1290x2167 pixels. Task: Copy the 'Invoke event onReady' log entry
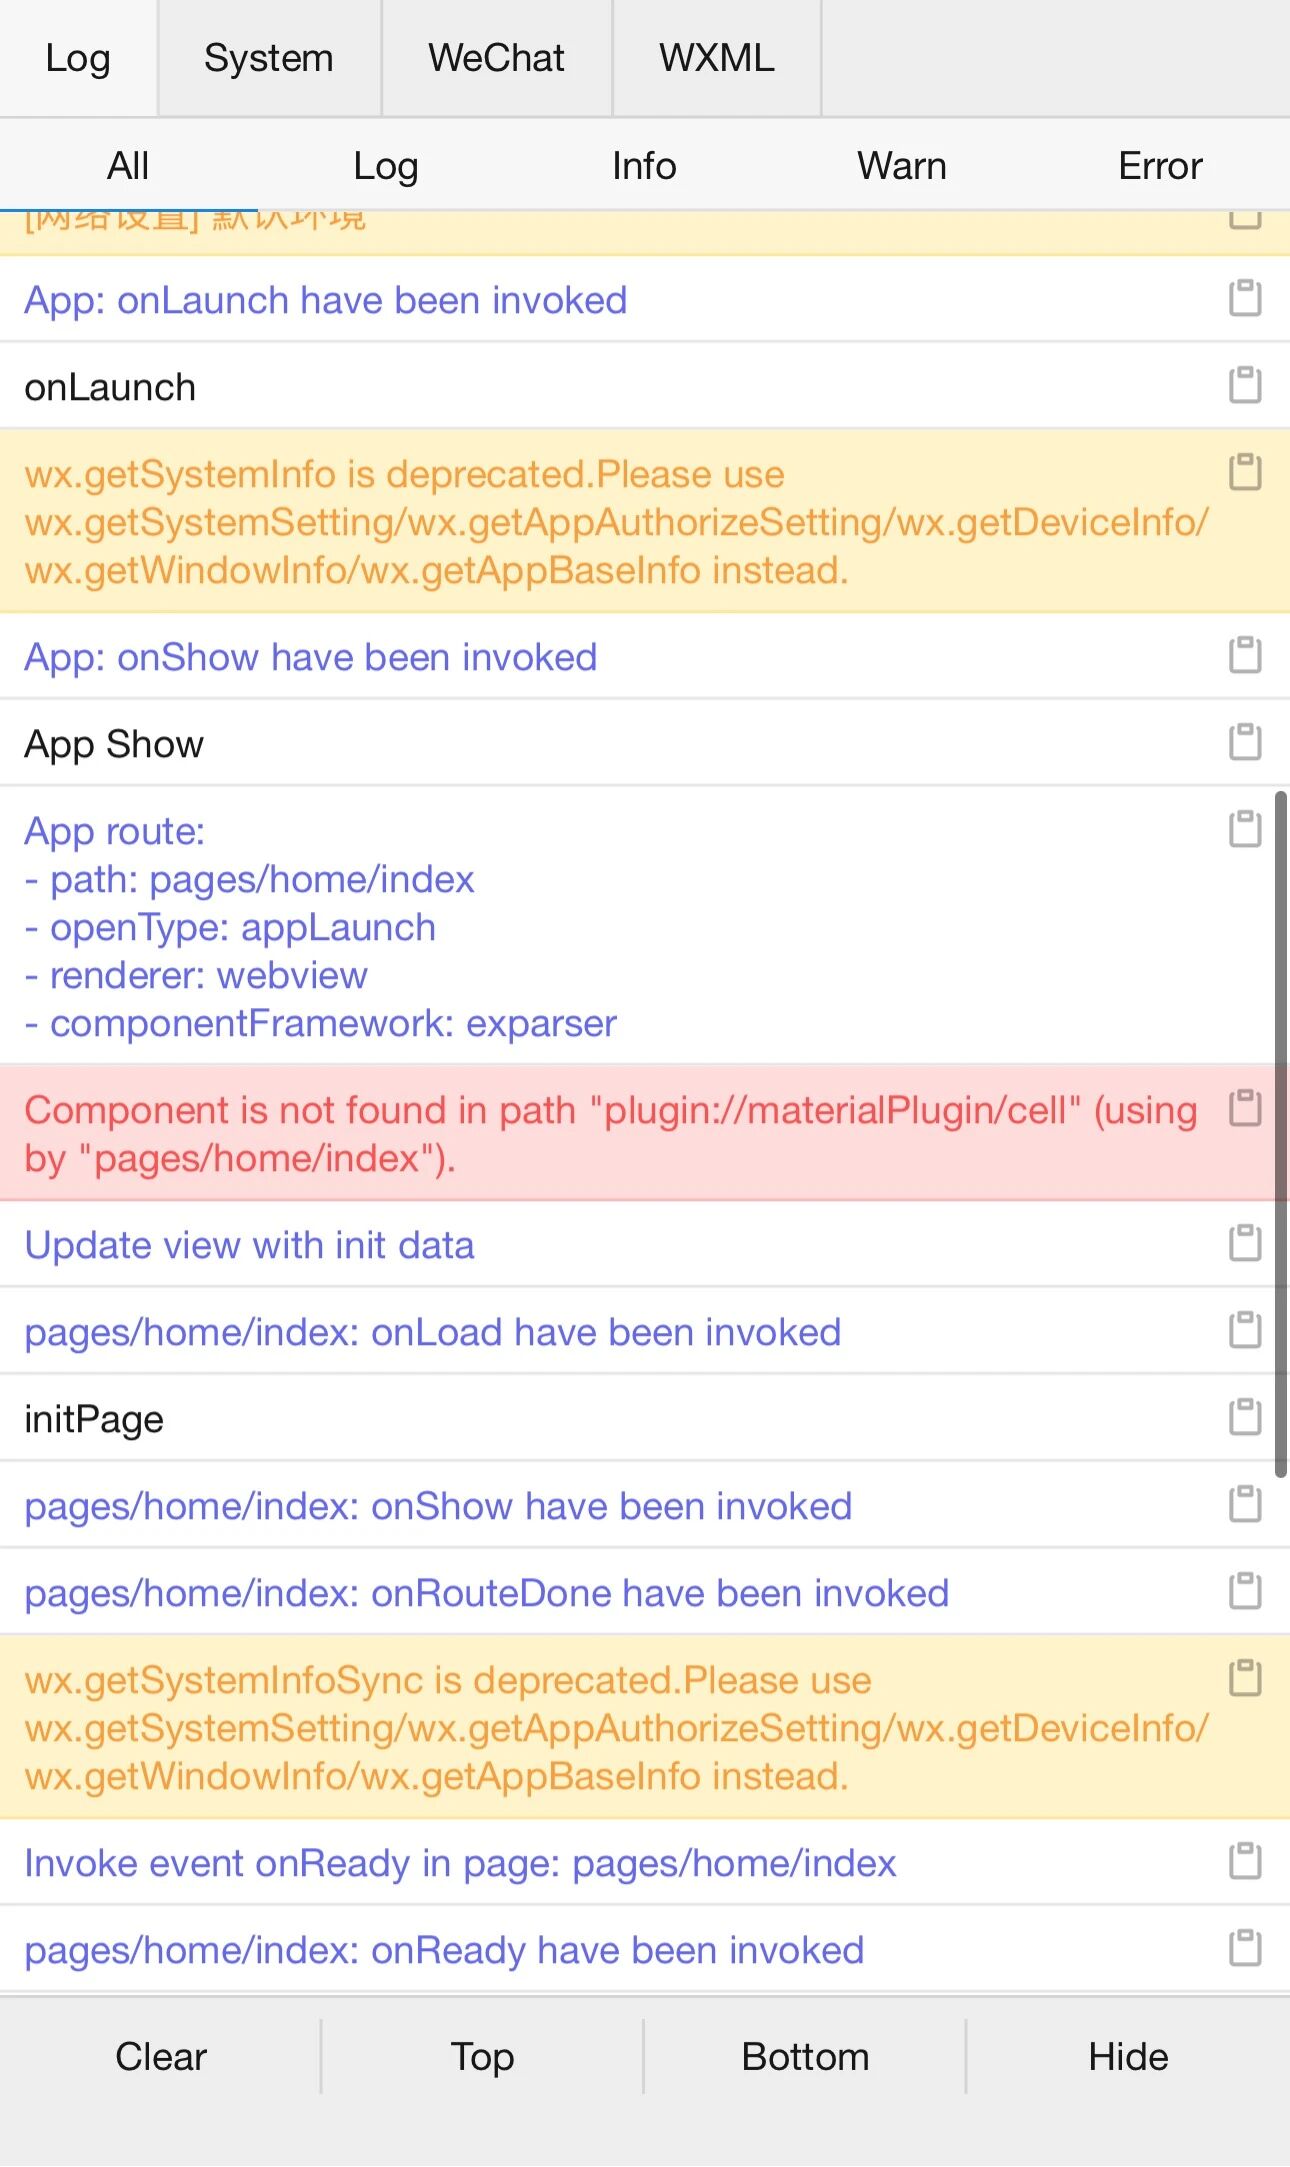[x=1245, y=1861]
